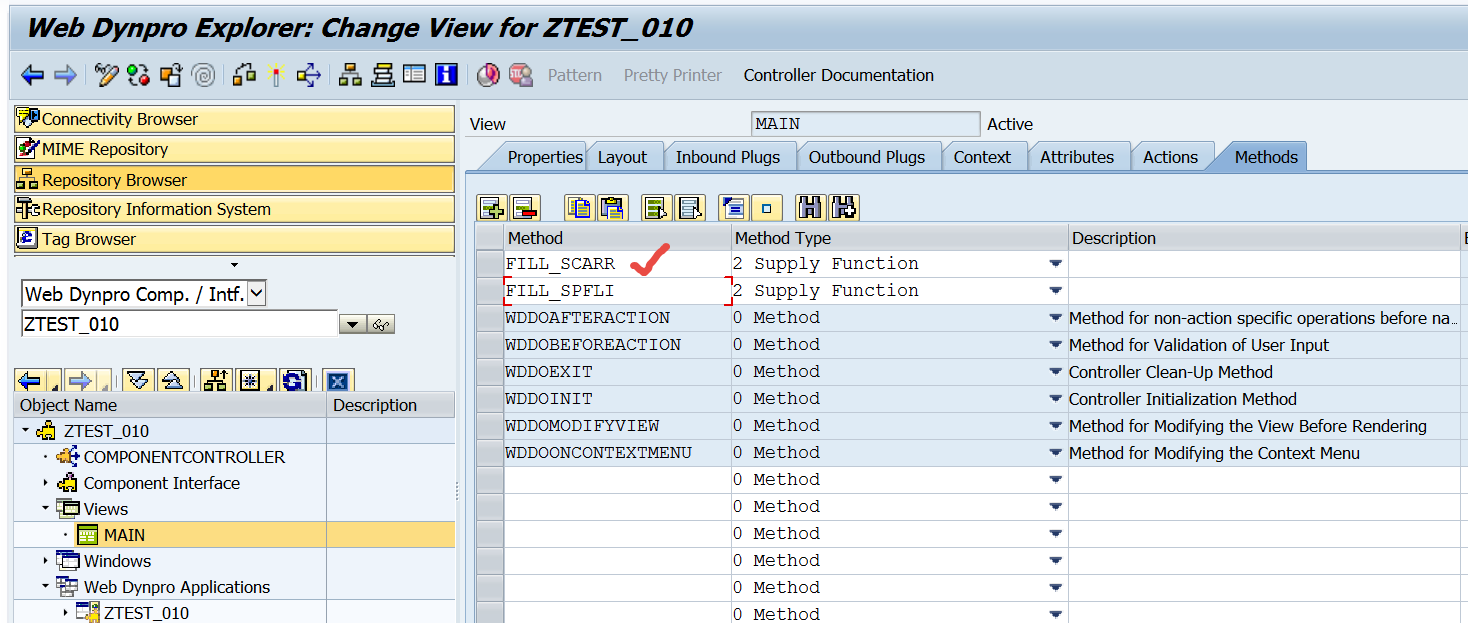Switch to the Context tab

(981, 157)
